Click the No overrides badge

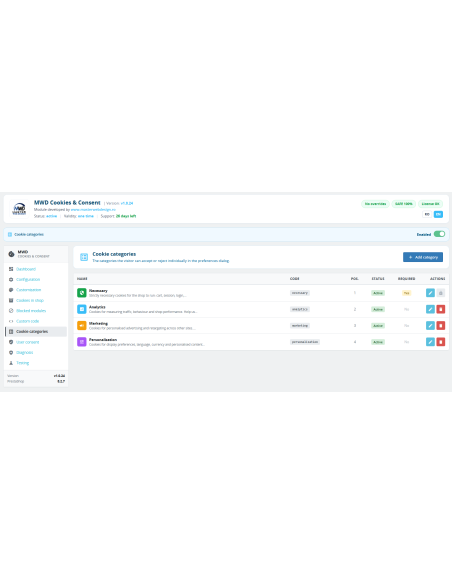coord(375,204)
